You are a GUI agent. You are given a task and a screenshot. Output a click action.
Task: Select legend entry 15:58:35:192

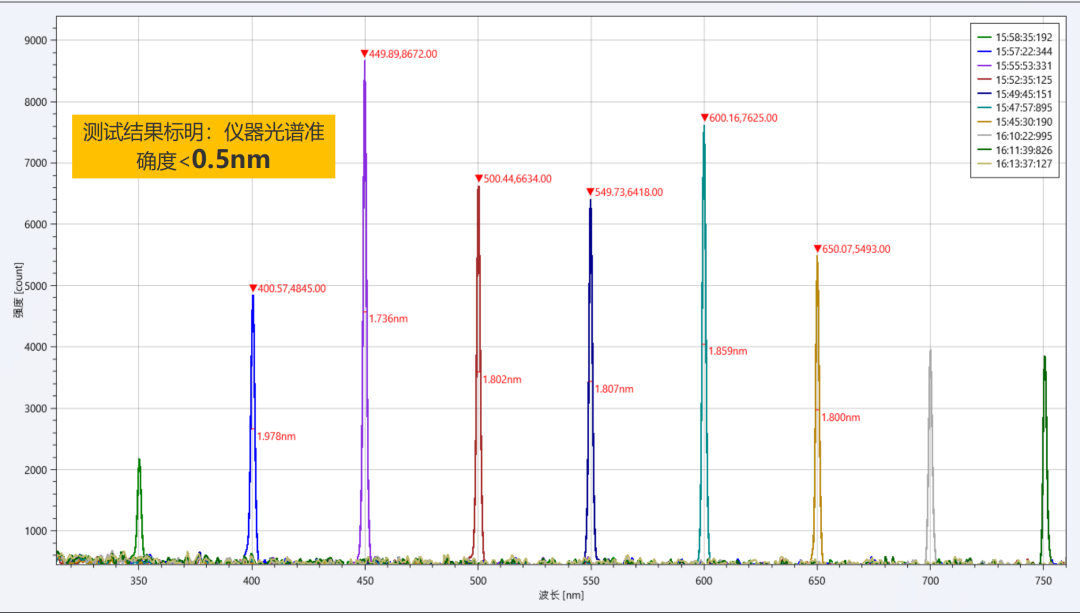click(1015, 38)
